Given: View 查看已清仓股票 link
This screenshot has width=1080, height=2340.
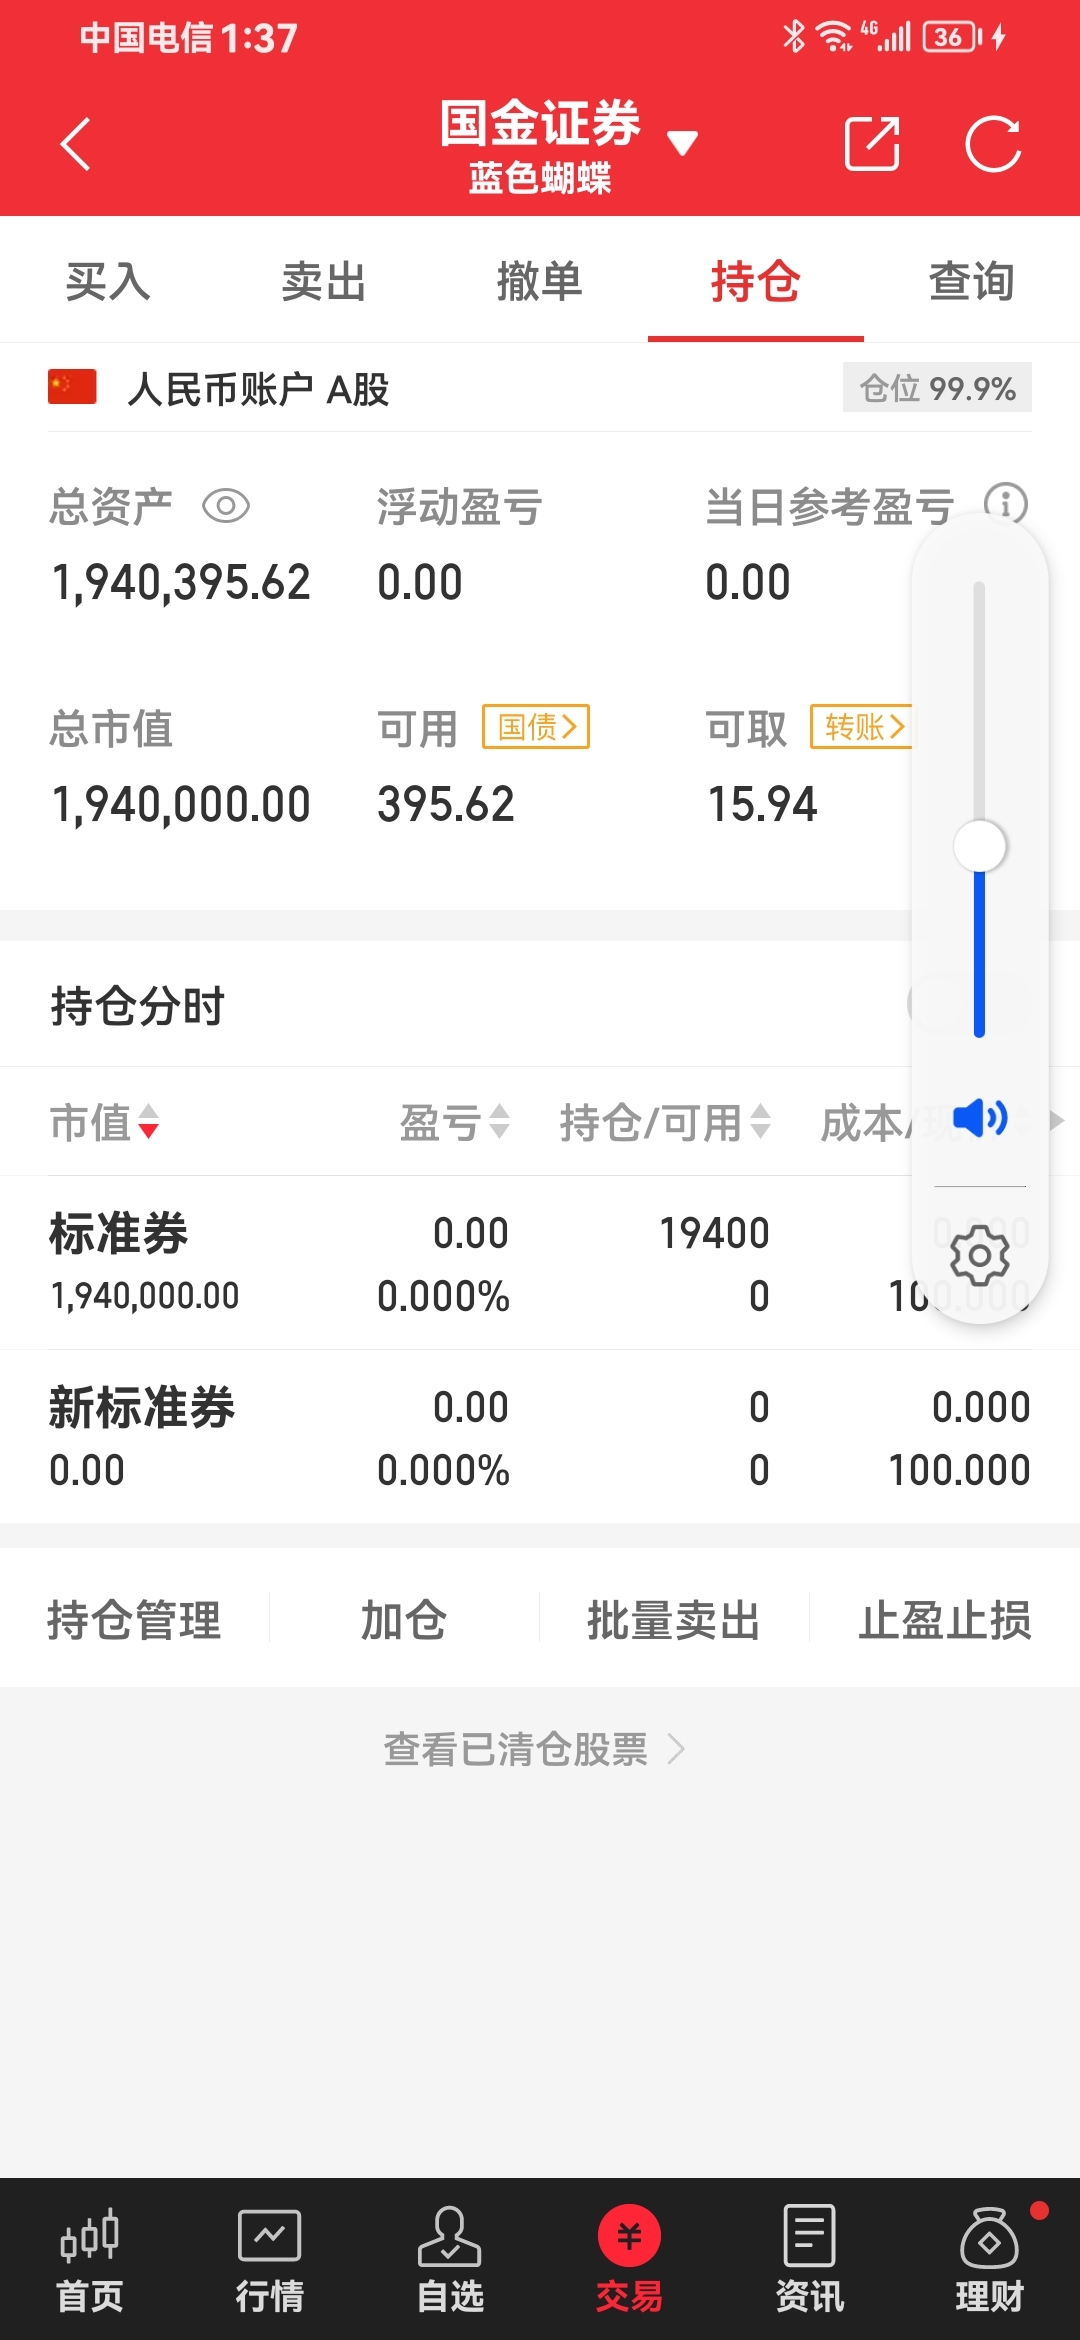Looking at the screenshot, I should (x=534, y=1750).
